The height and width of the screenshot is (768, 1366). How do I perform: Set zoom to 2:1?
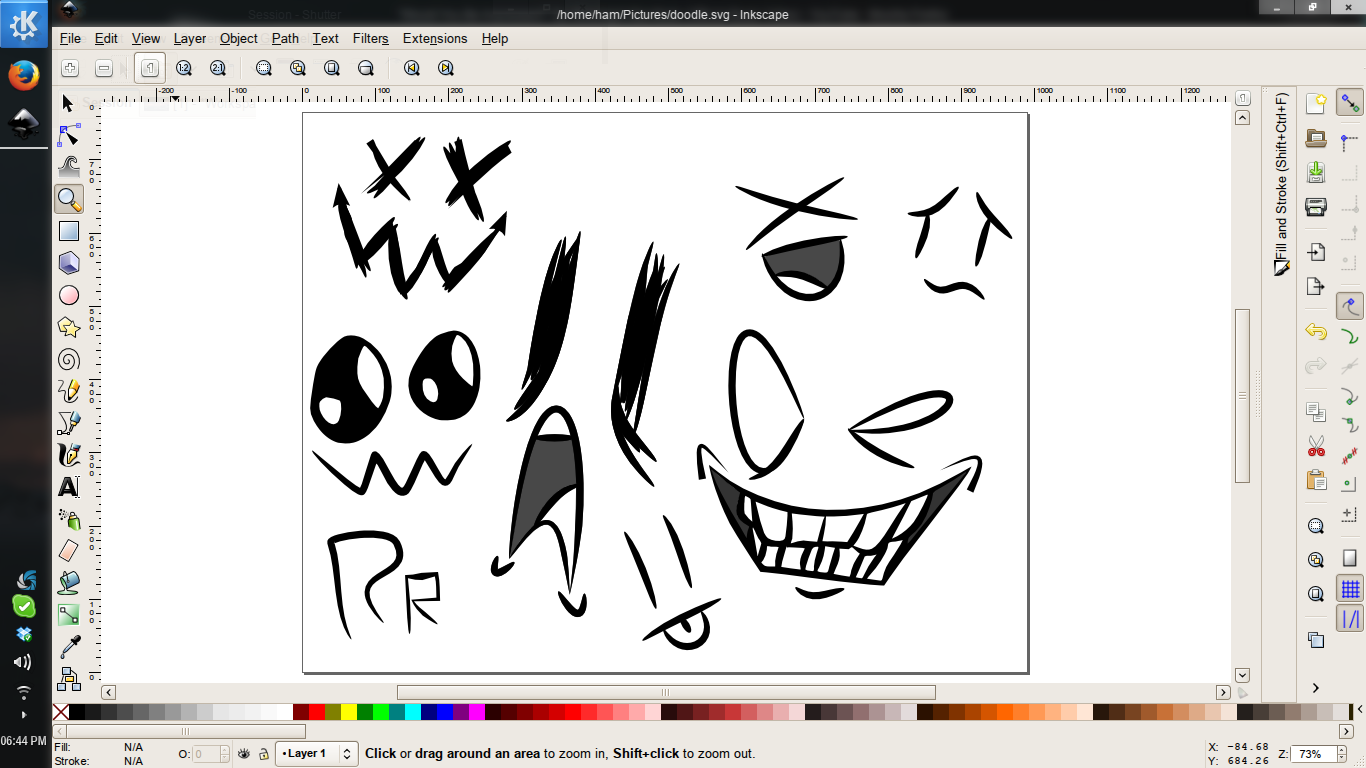[x=218, y=68]
